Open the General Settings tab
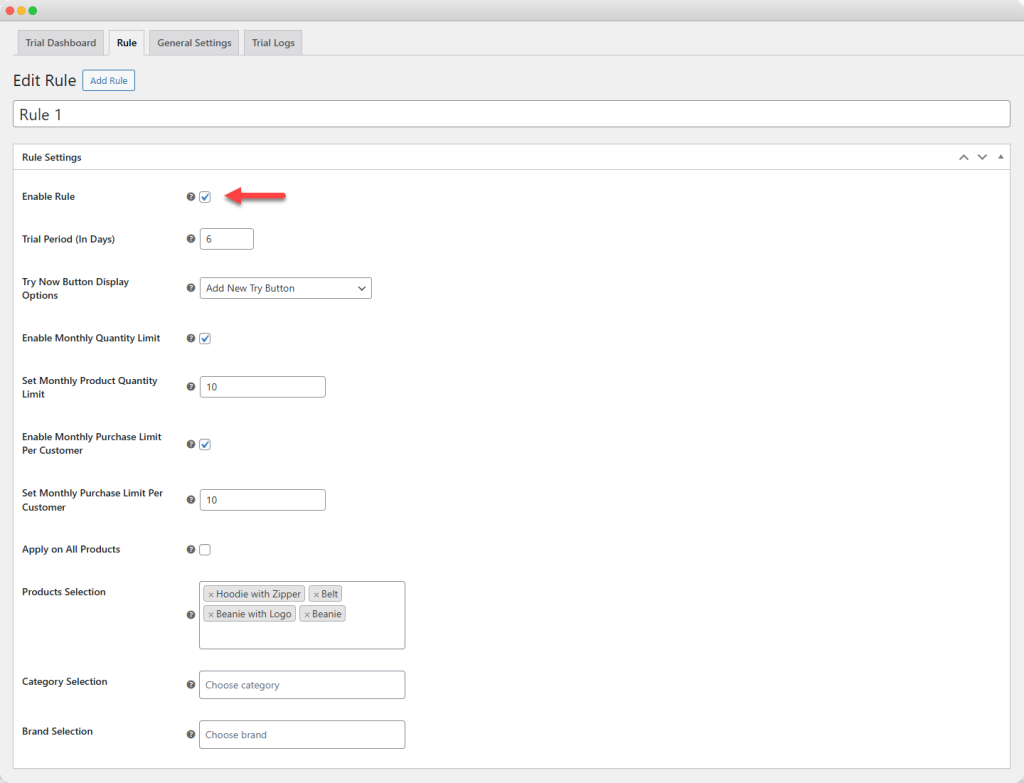 tap(194, 43)
